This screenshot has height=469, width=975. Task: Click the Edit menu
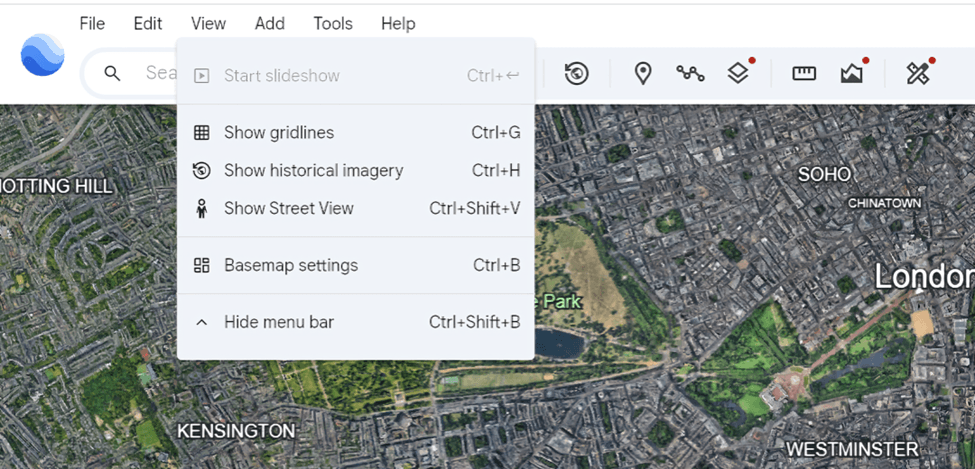(148, 23)
